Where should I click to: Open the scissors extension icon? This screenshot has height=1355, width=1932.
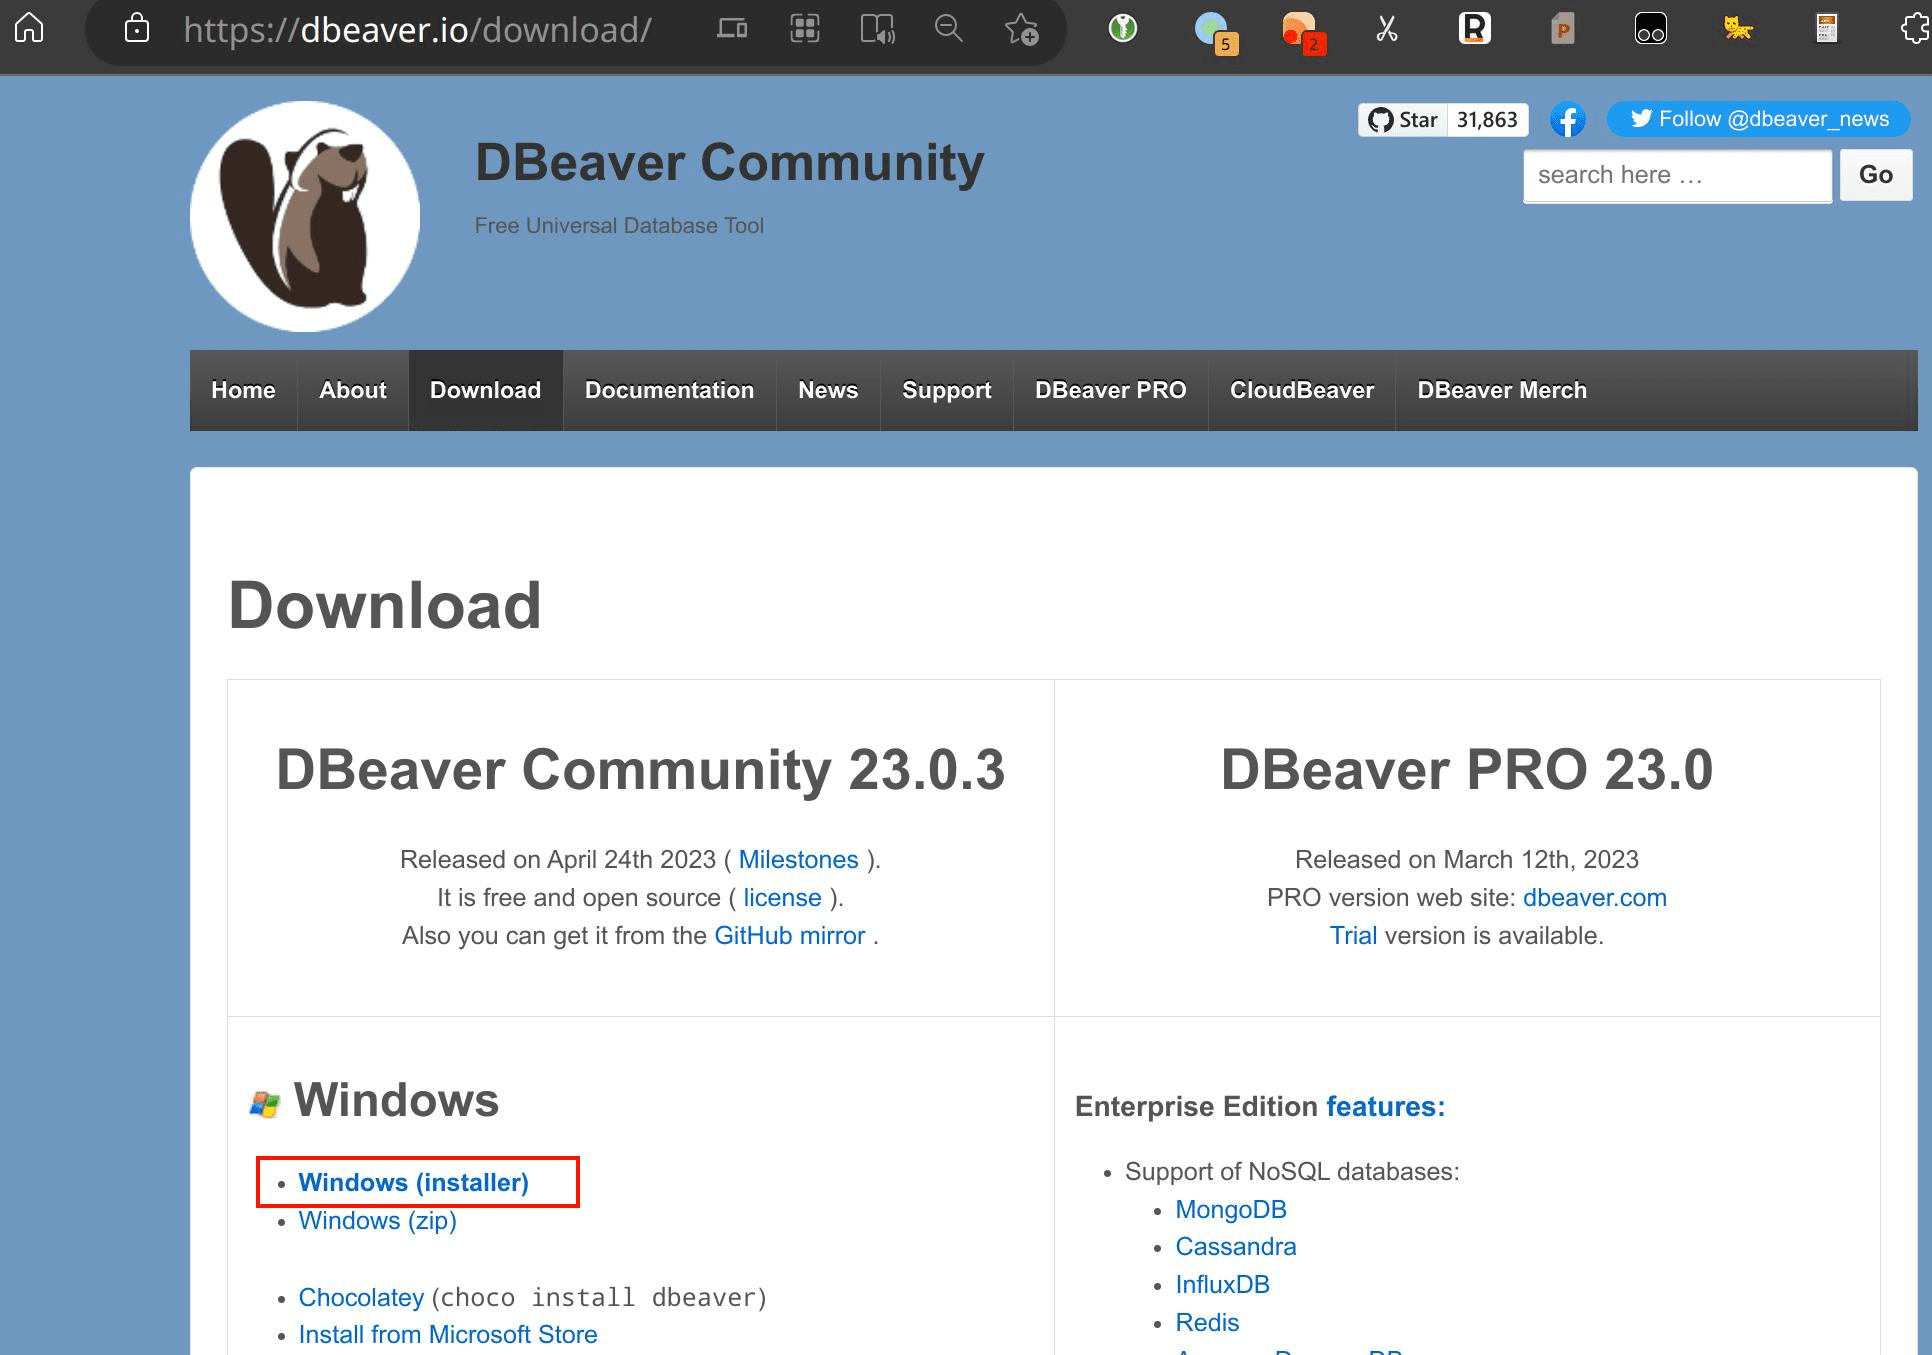[x=1387, y=28]
